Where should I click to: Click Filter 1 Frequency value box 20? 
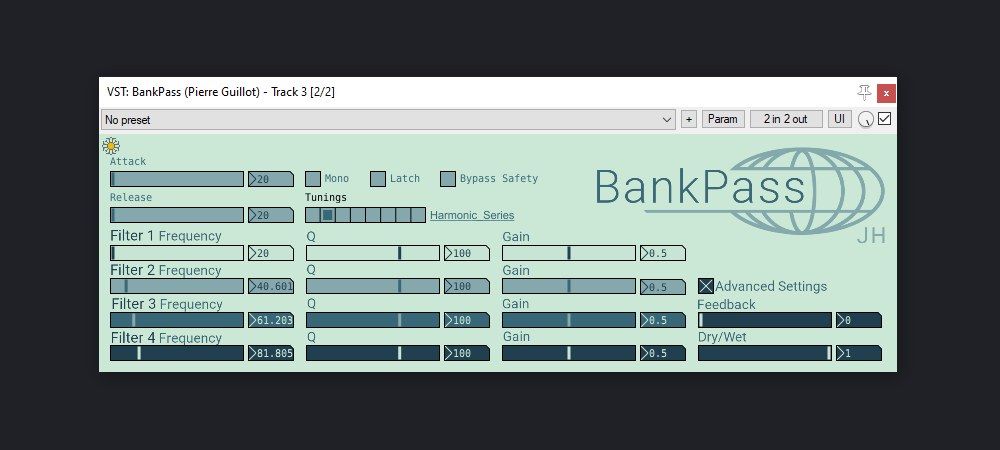[x=271, y=253]
